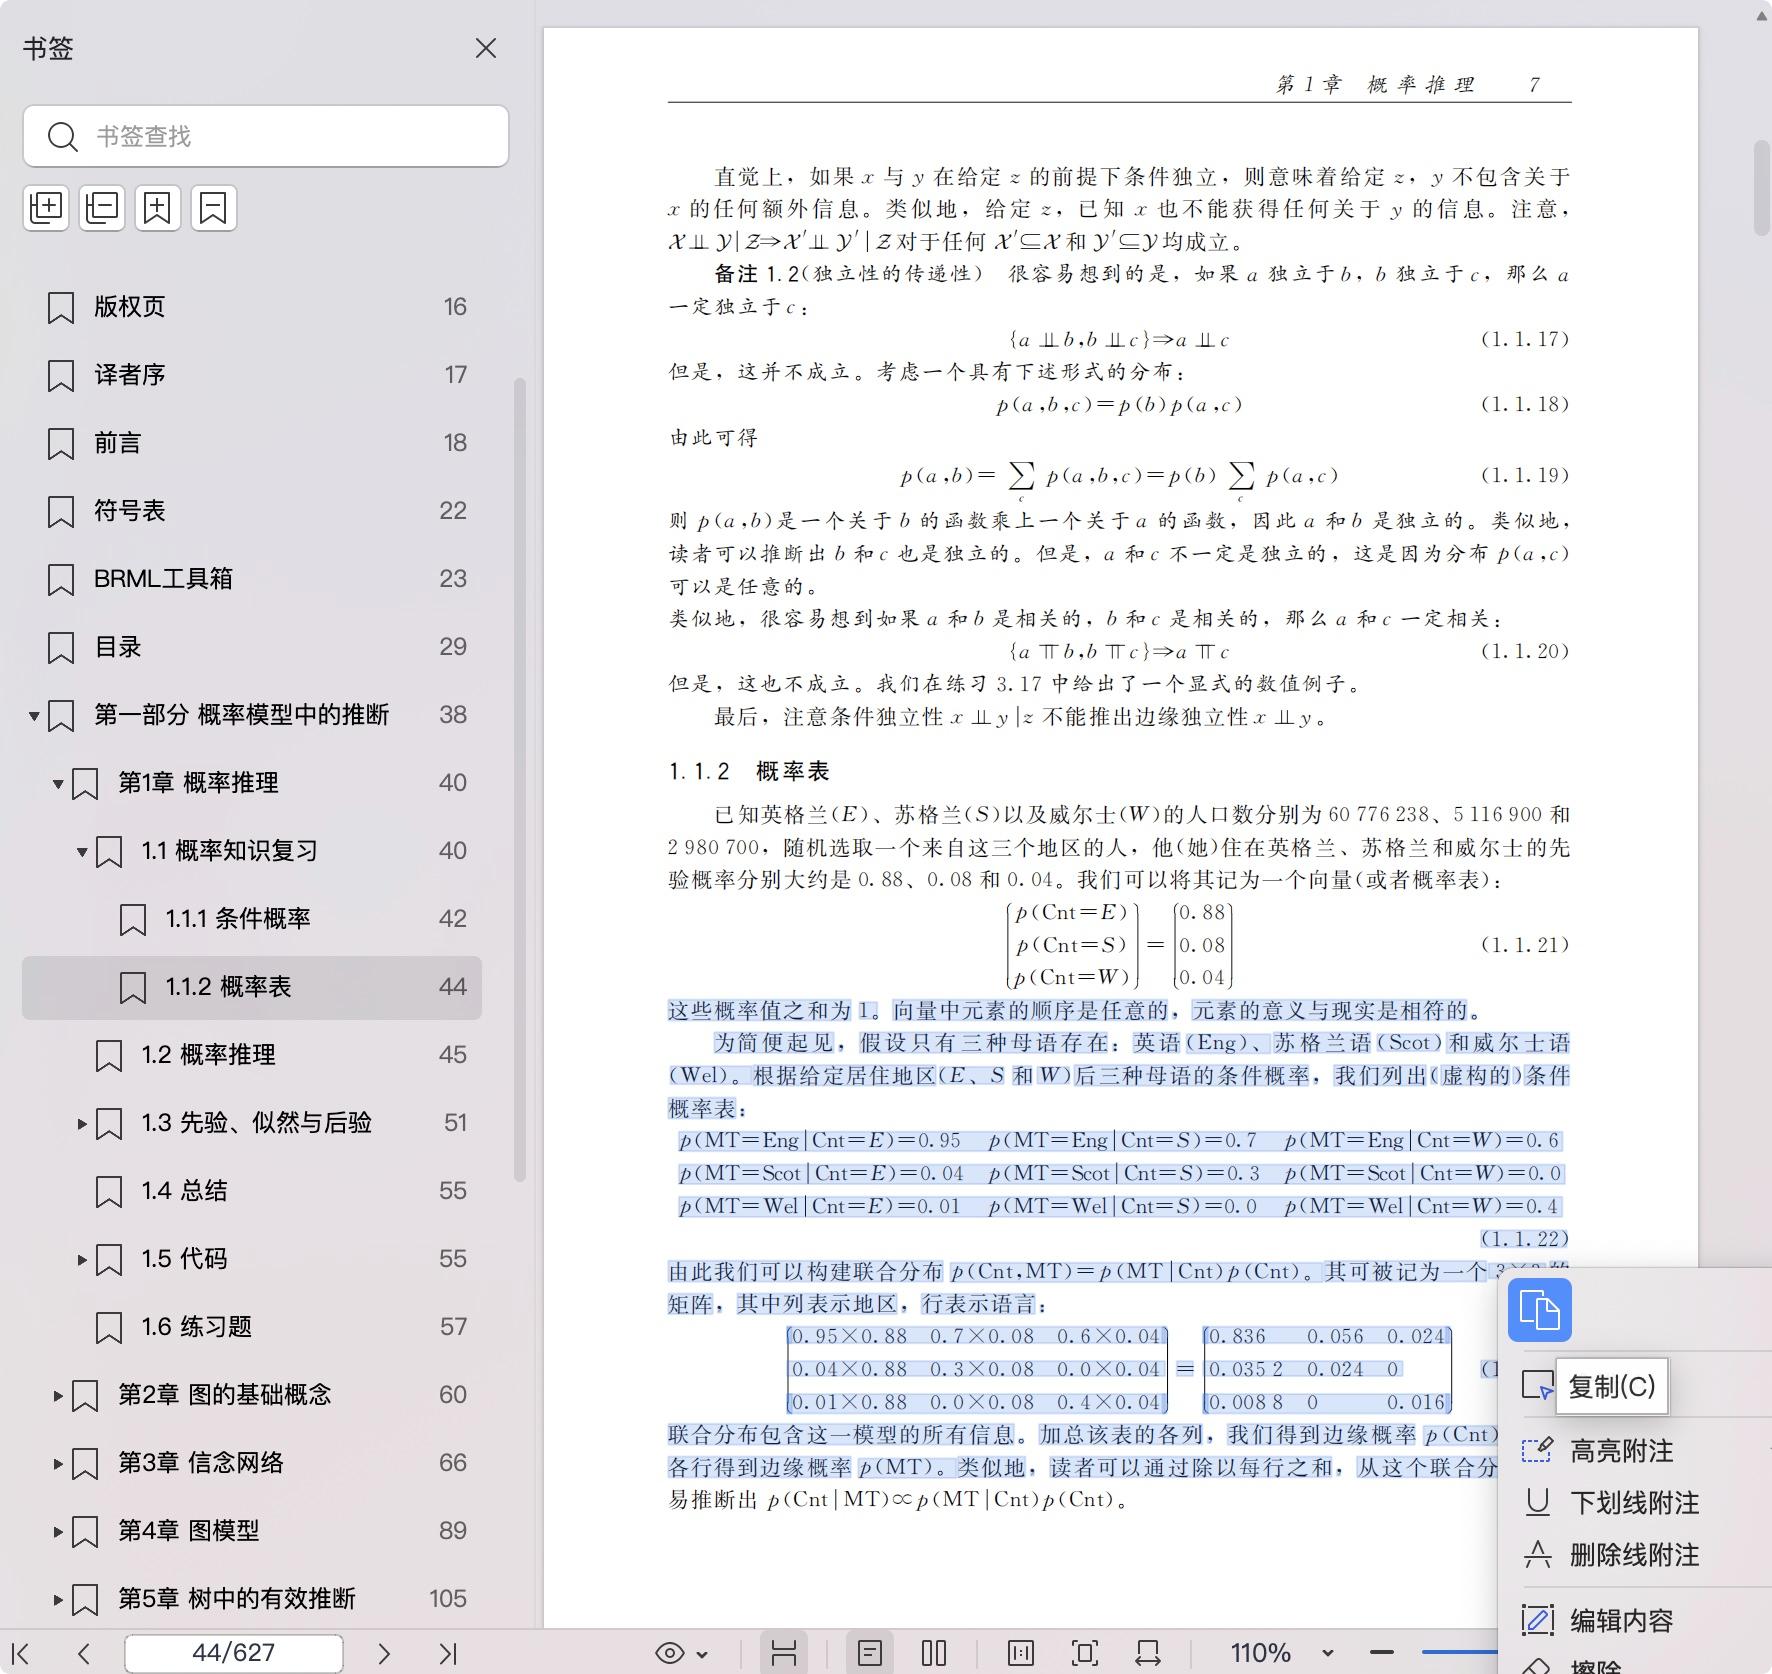Select the two-page view icon
The width and height of the screenshot is (1772, 1674).
(933, 1652)
